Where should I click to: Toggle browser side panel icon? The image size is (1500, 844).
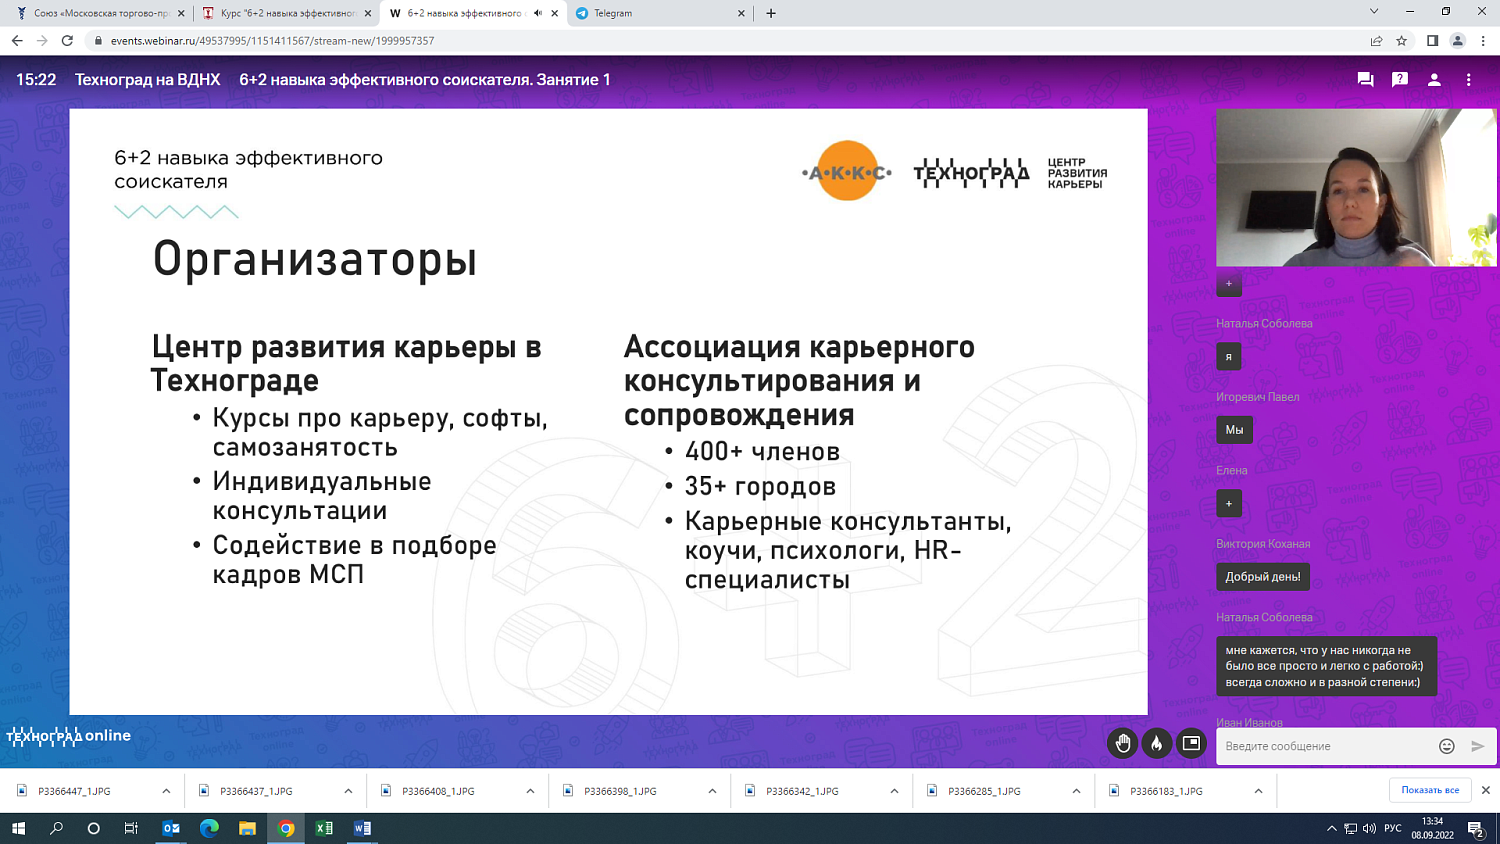(1432, 41)
